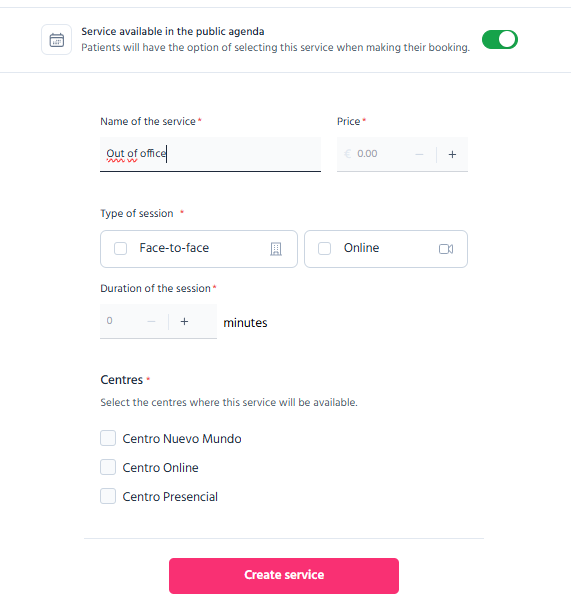The image size is (571, 615).
Task: Disable the public agenda availability toggle
Action: [500, 40]
